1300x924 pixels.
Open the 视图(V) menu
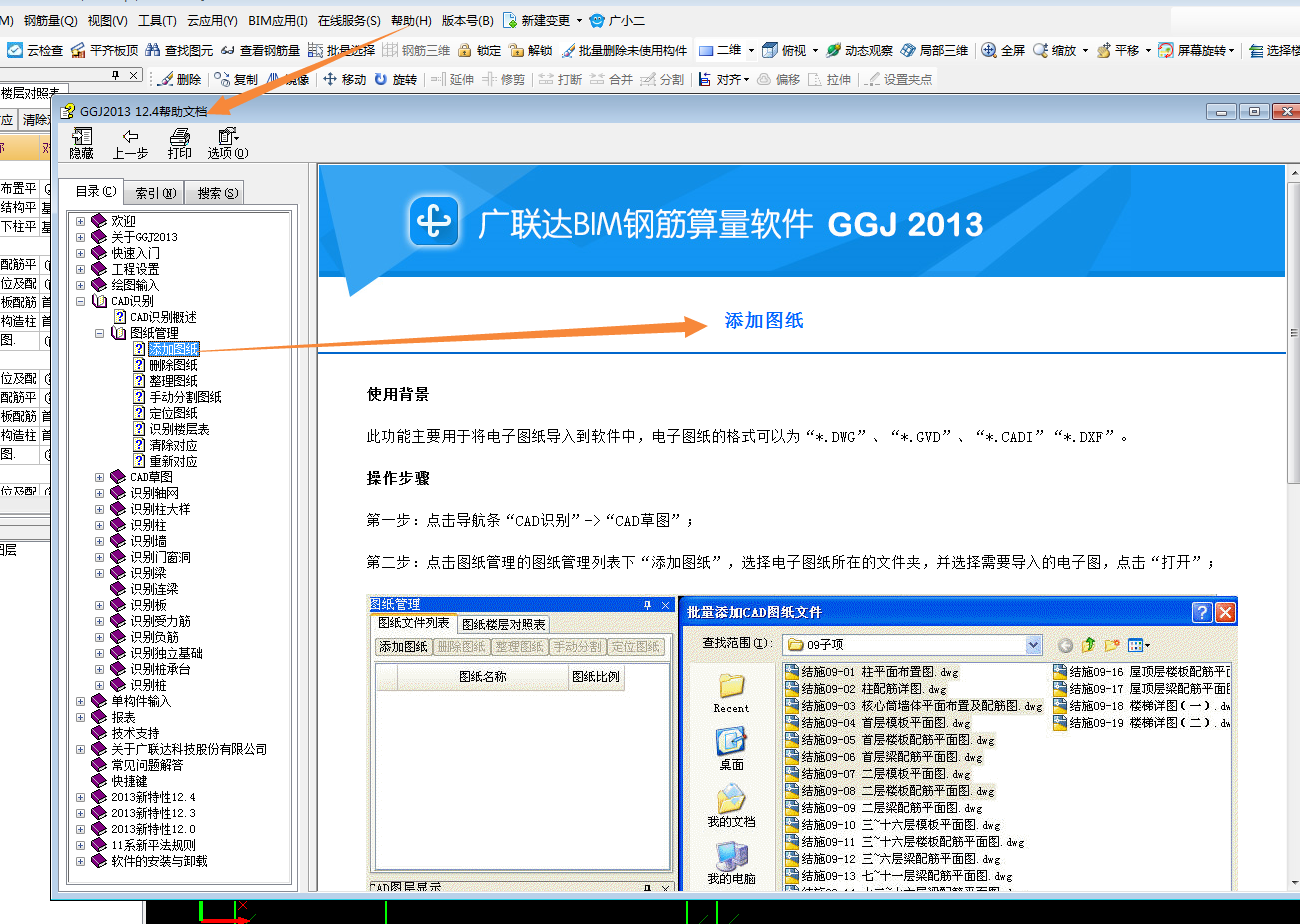click(108, 20)
